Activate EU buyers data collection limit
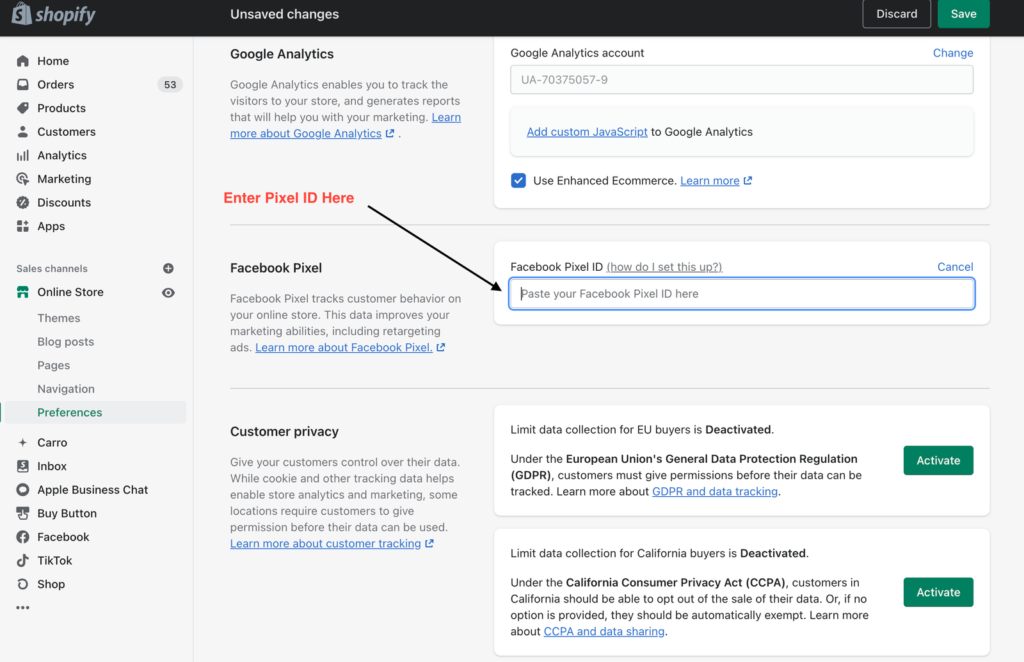Screen dimensions: 1024x662 tap(938, 460)
